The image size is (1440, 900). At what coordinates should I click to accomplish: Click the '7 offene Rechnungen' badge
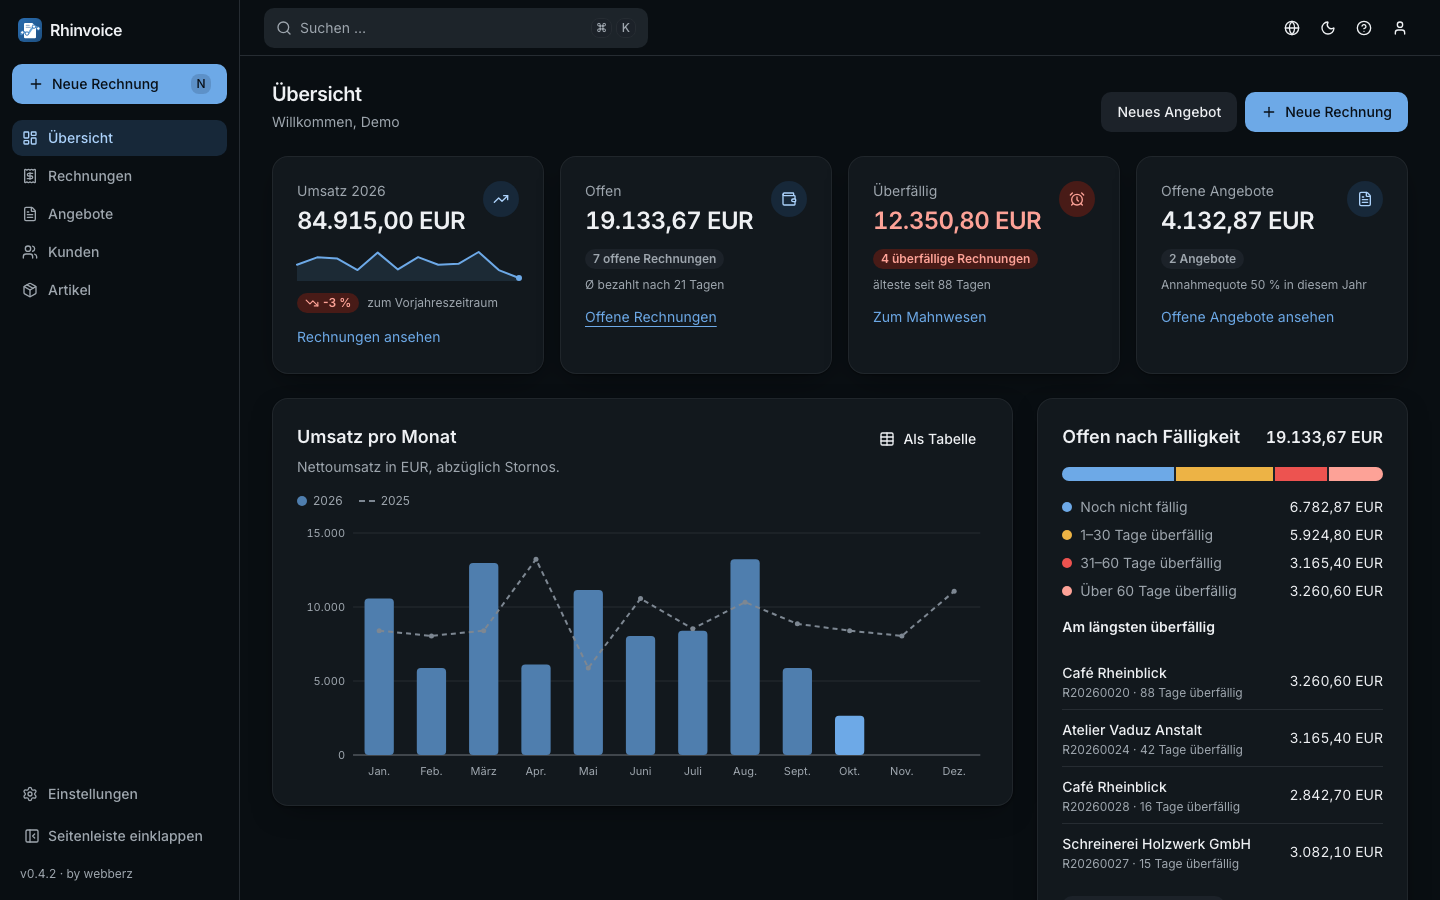(x=654, y=259)
